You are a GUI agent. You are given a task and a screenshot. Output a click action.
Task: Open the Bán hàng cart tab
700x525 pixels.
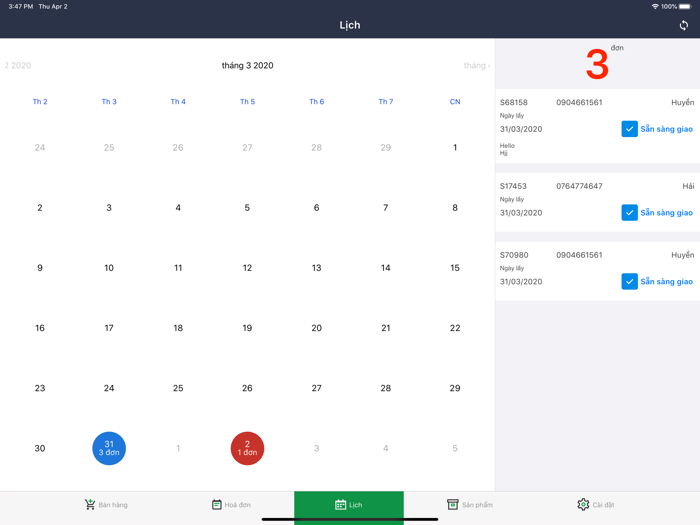[106, 504]
